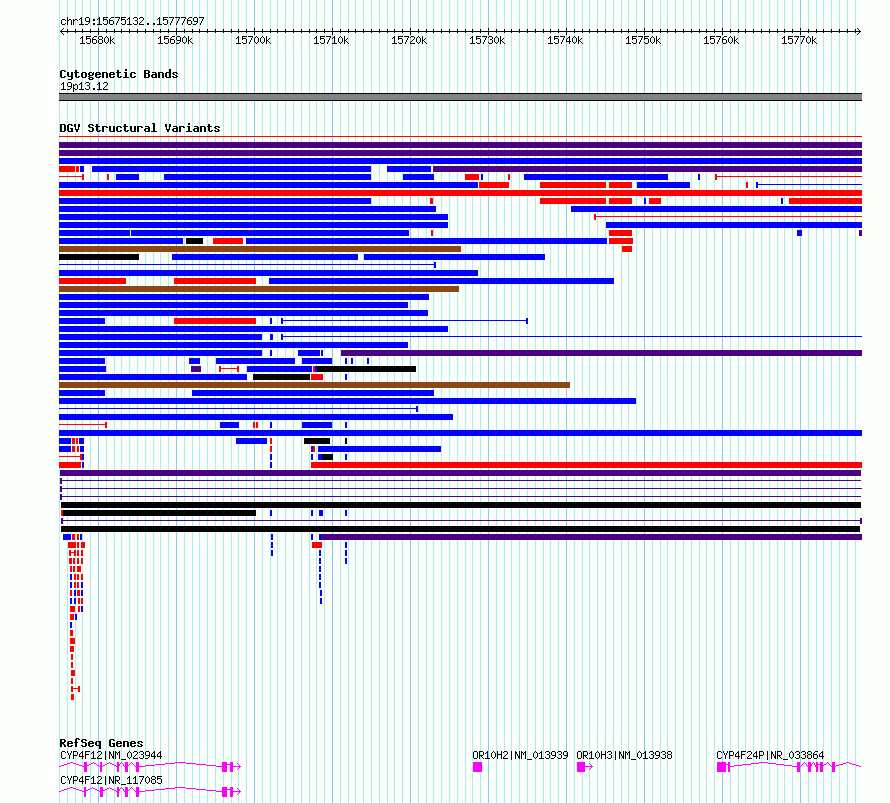Open the OR10H2|NM_013939 gene label
This screenshot has height=803, width=890.
(520, 755)
